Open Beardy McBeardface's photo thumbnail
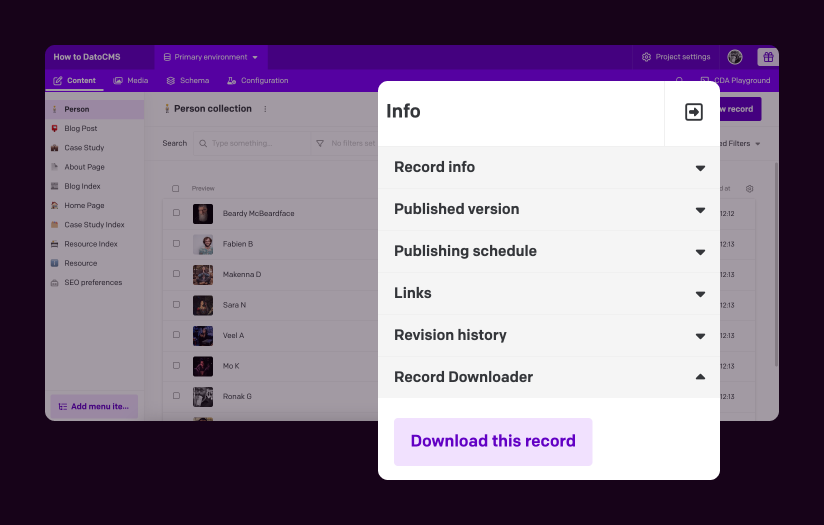Image resolution: width=824 pixels, height=525 pixels. point(203,214)
